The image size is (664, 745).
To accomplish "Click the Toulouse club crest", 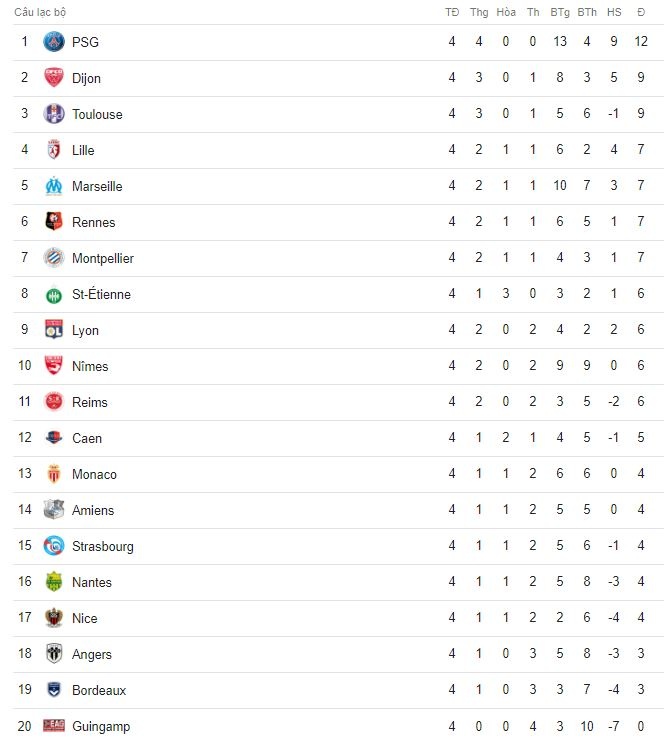I will pos(54,114).
